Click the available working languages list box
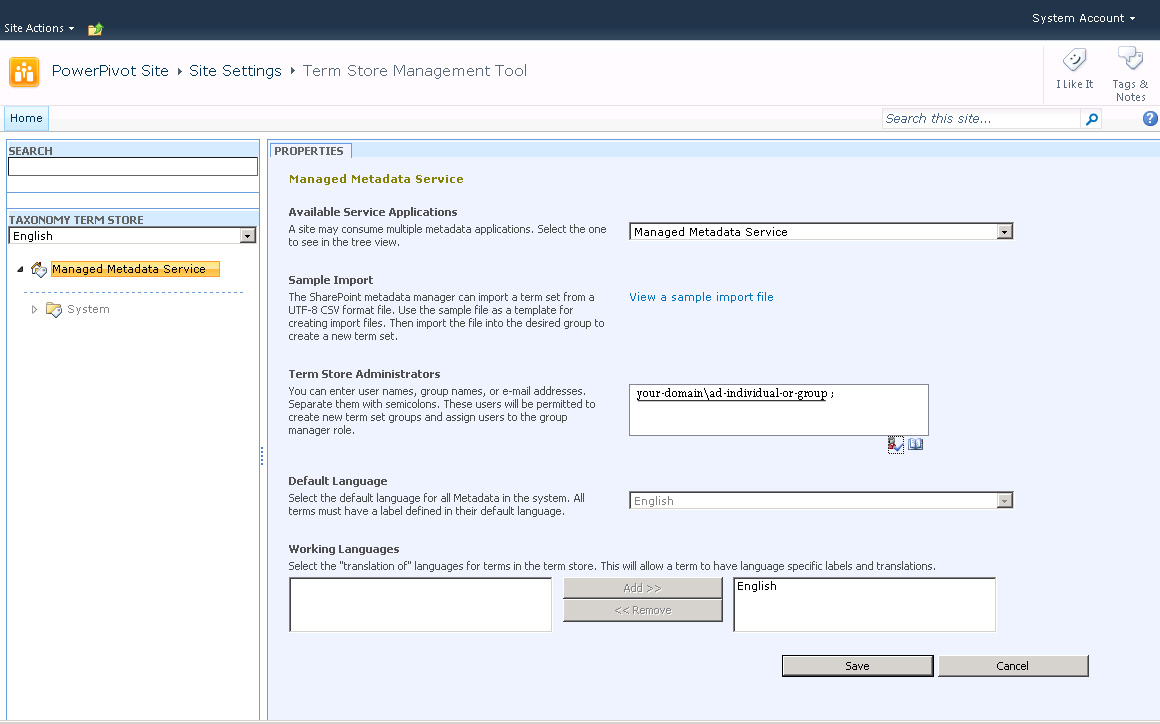Viewport: 1160px width, 724px height. click(x=420, y=605)
